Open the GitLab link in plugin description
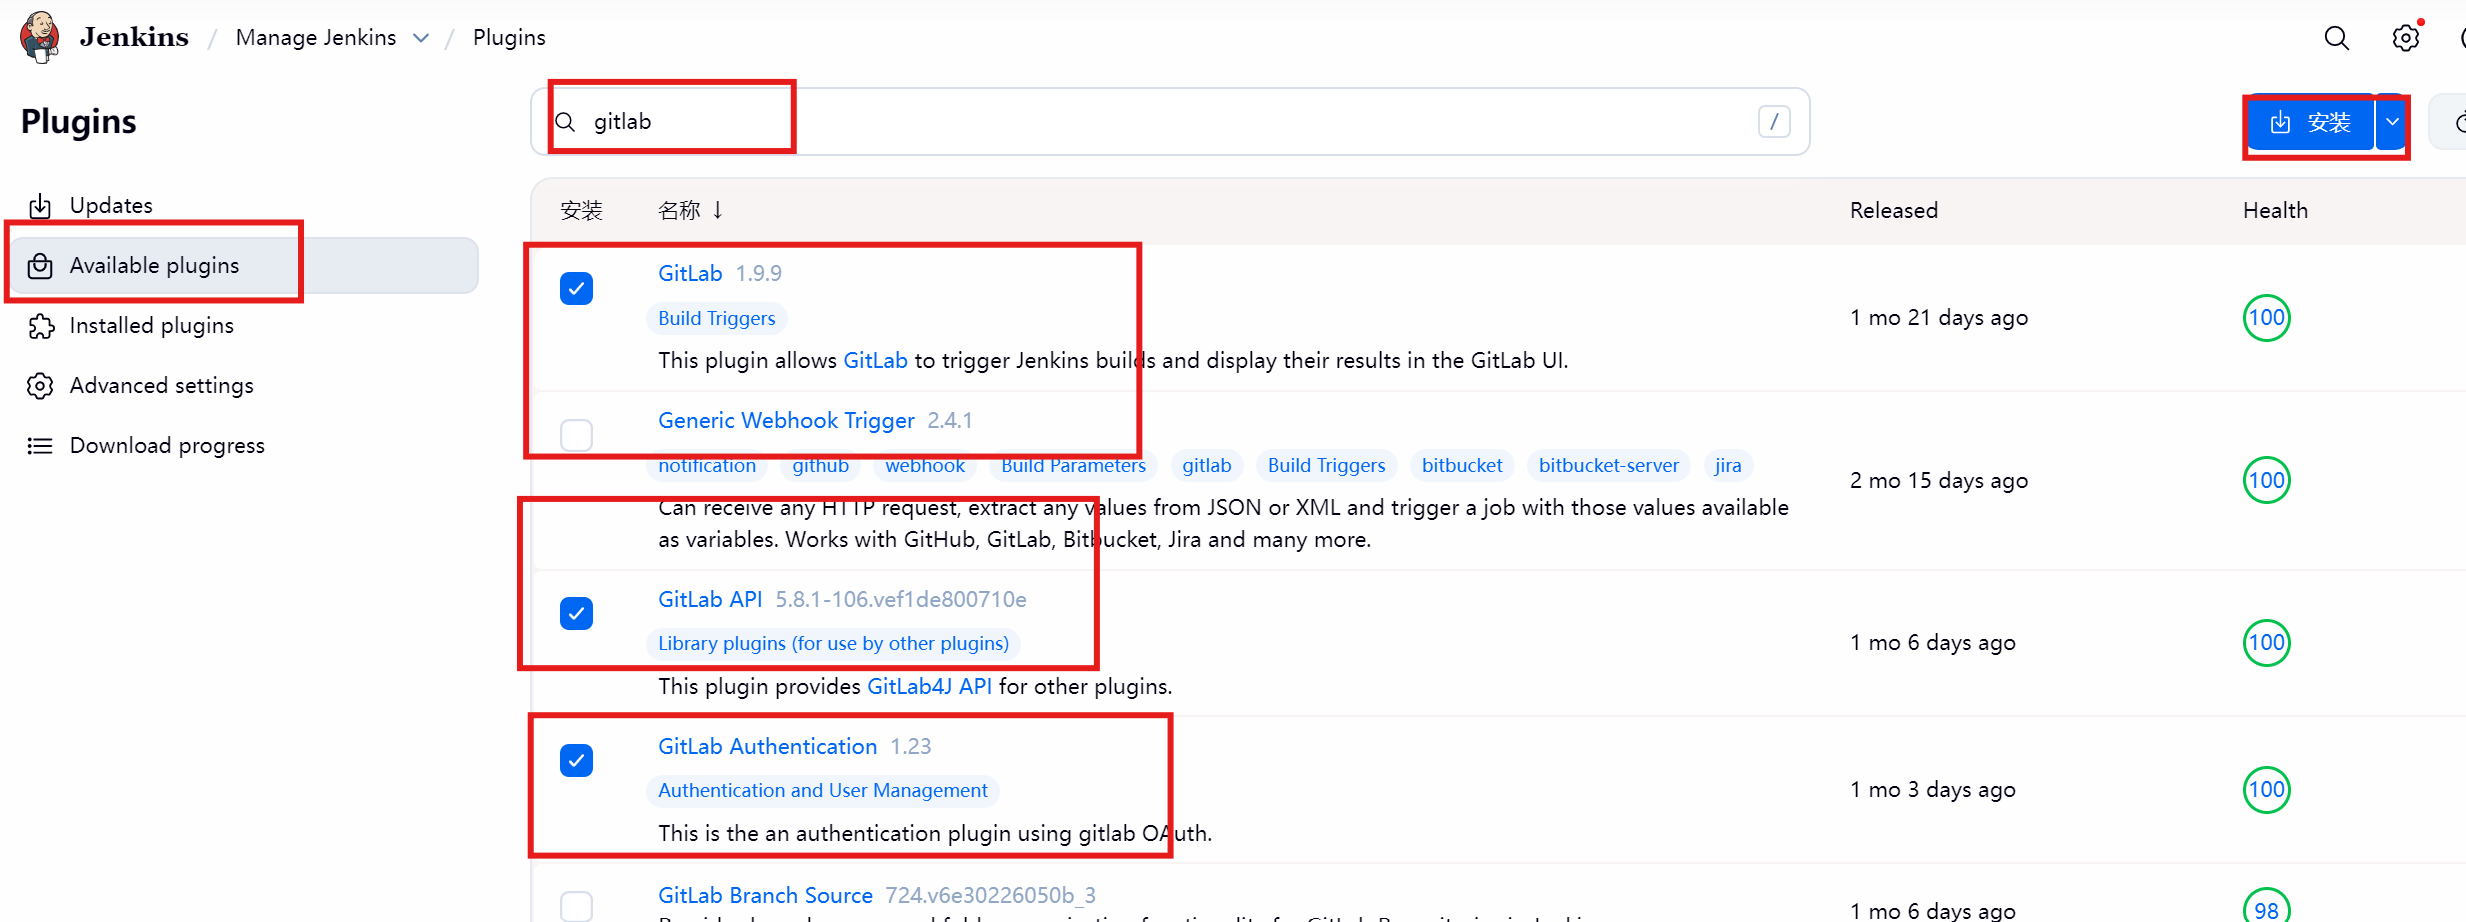 pos(875,360)
